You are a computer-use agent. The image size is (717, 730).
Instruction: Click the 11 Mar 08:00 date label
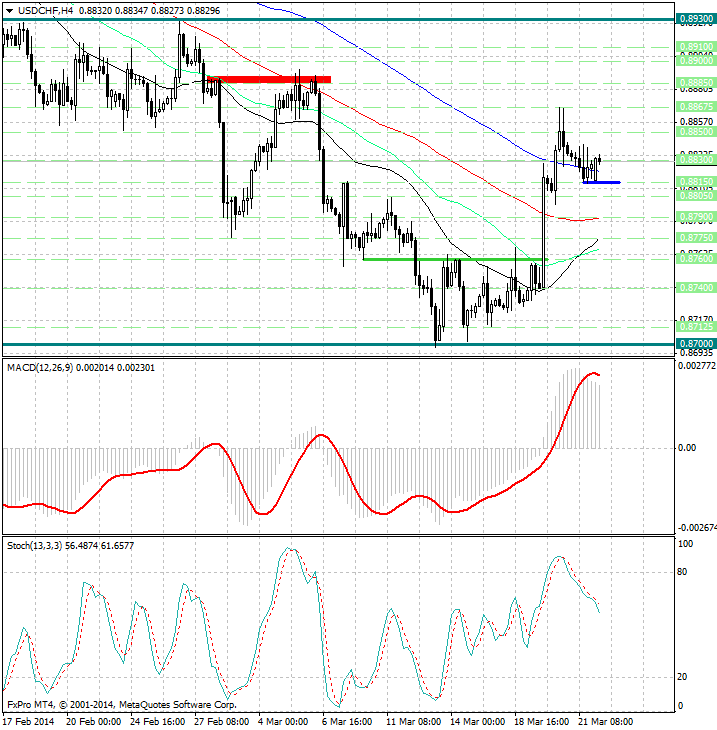pyautogui.click(x=413, y=722)
